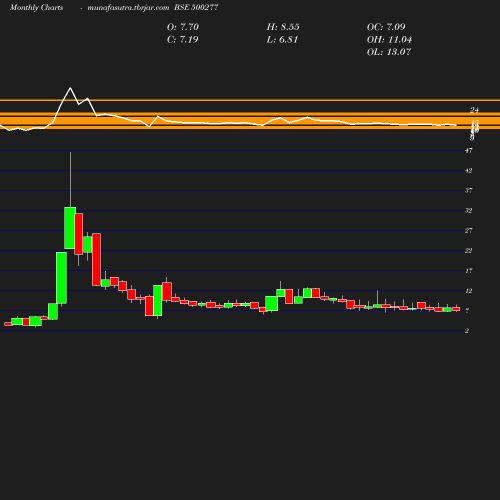Click the price axis label '47'
Viewport: 500px width, 500px height.
point(469,151)
